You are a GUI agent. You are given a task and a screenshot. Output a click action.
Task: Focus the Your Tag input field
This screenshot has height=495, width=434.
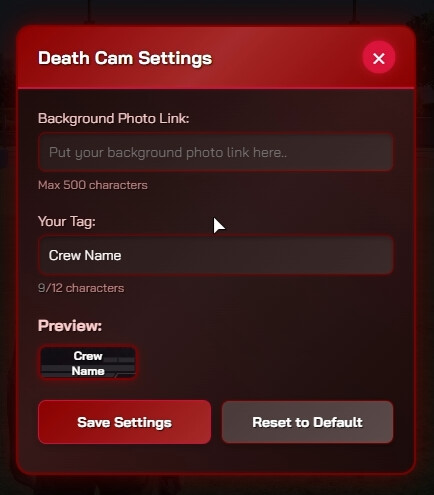click(216, 255)
